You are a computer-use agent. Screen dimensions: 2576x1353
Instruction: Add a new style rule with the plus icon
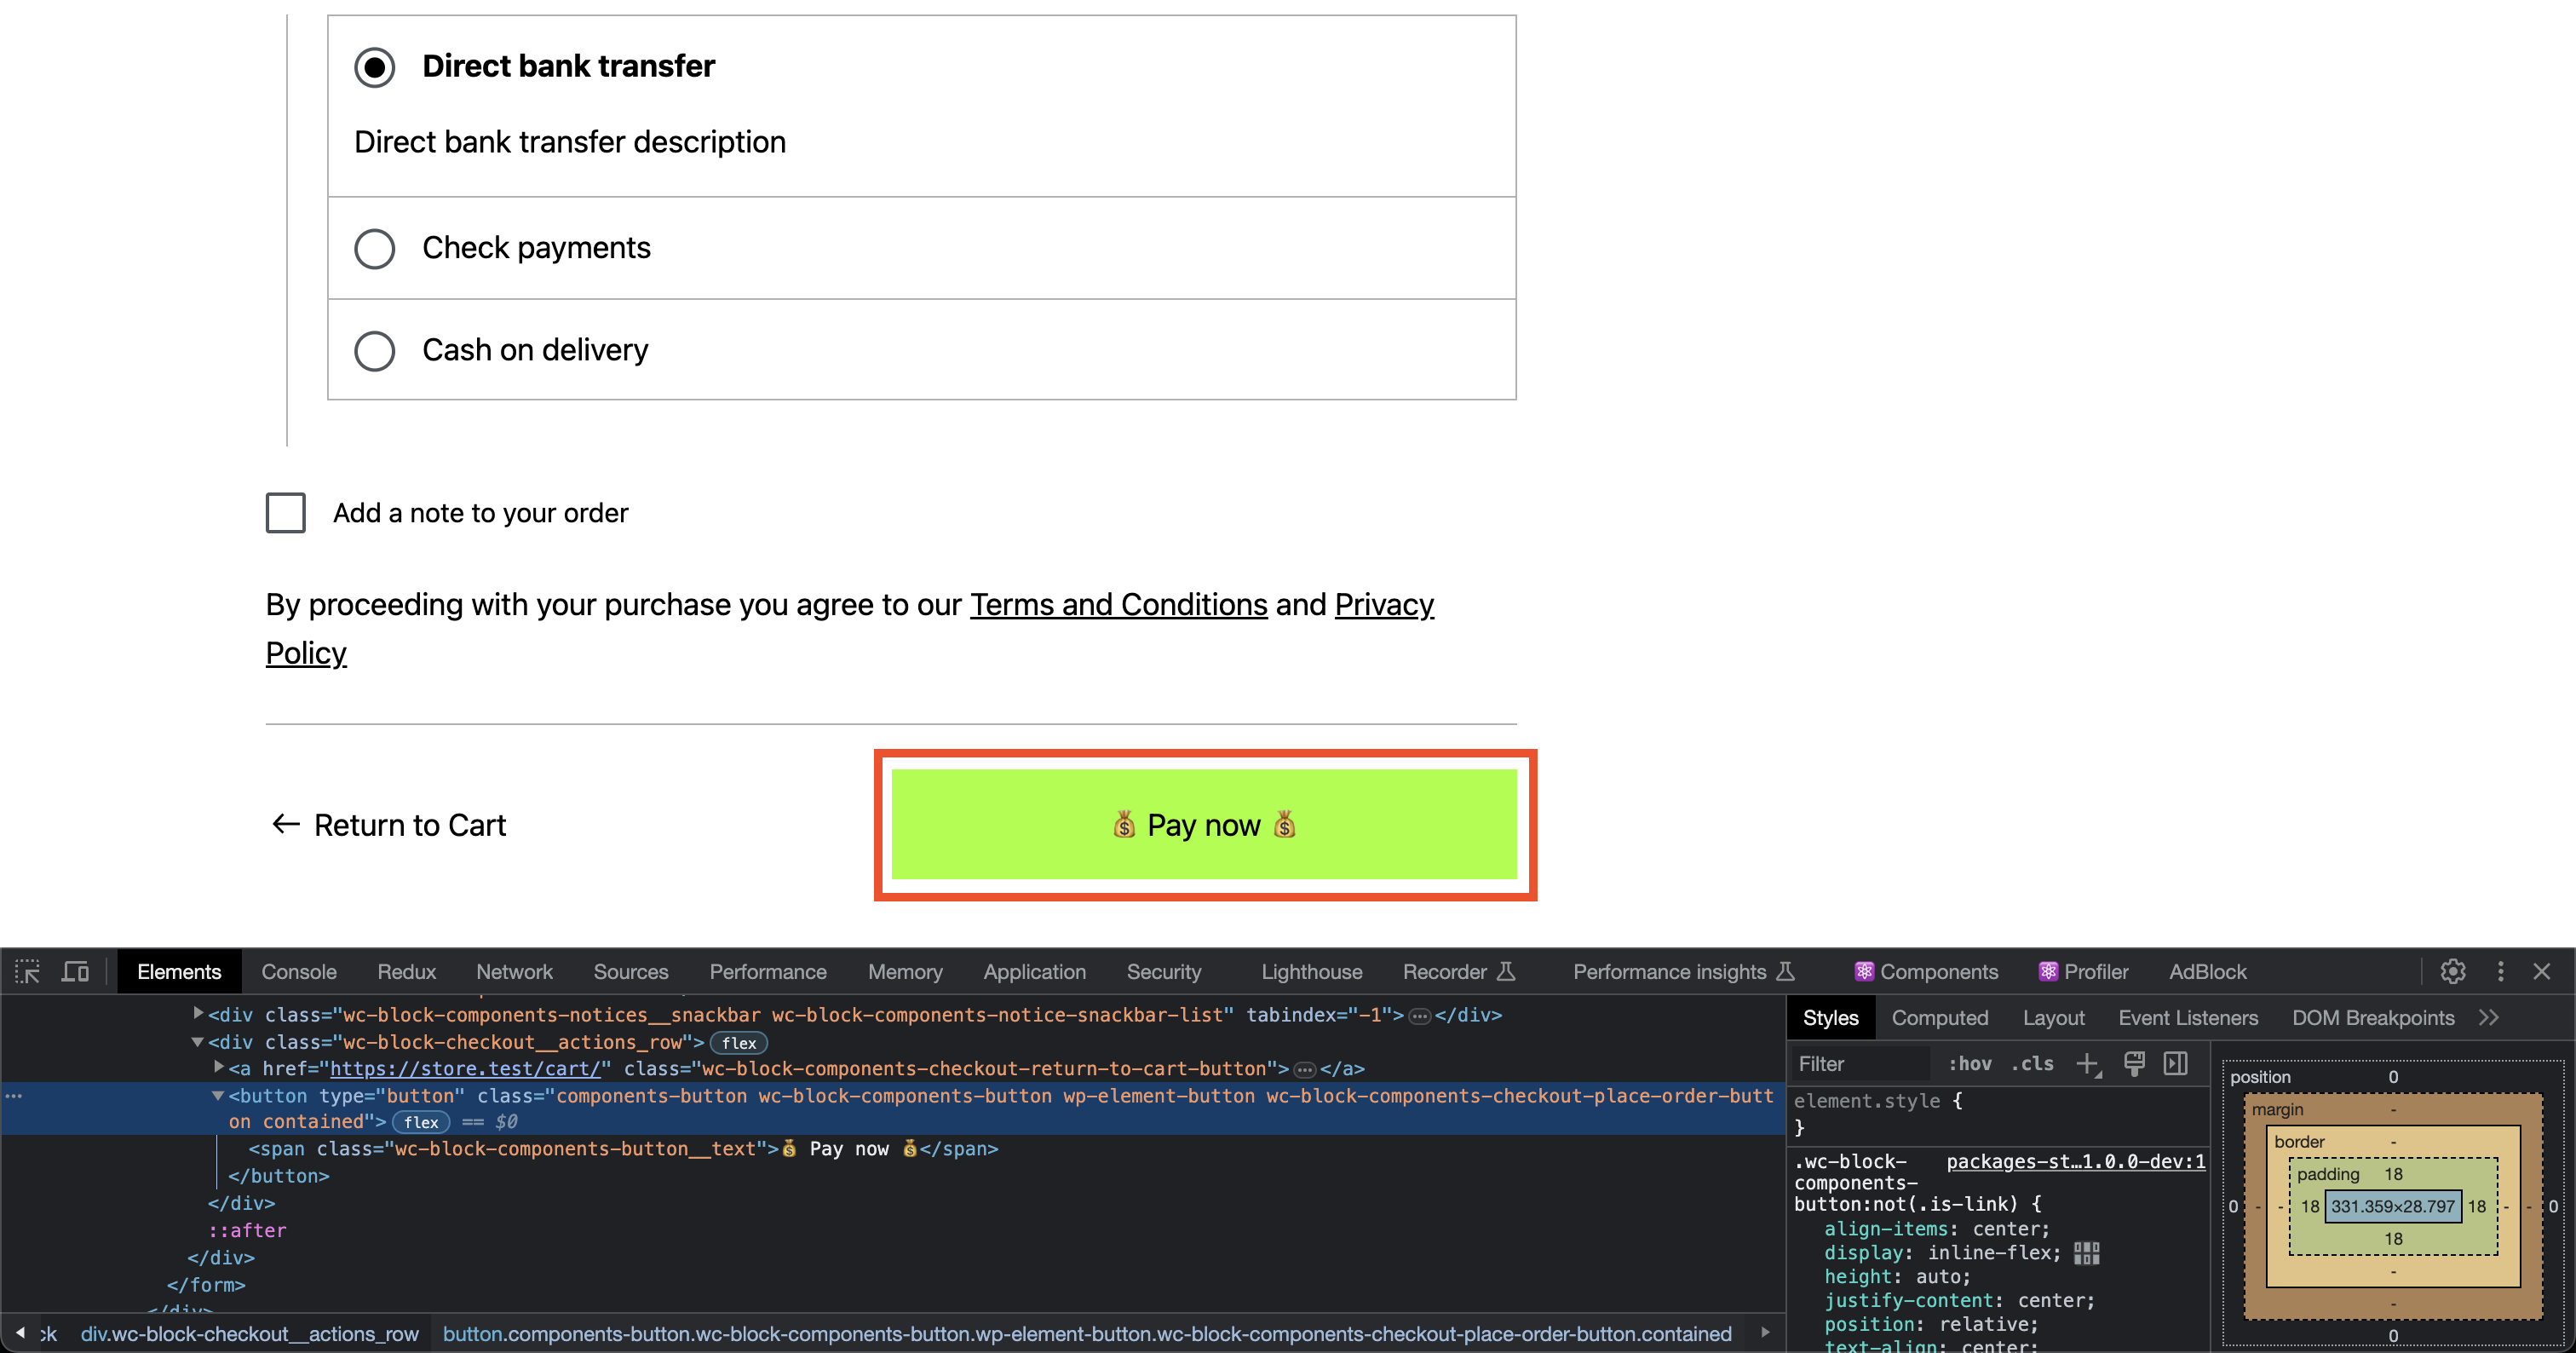(x=2089, y=1064)
